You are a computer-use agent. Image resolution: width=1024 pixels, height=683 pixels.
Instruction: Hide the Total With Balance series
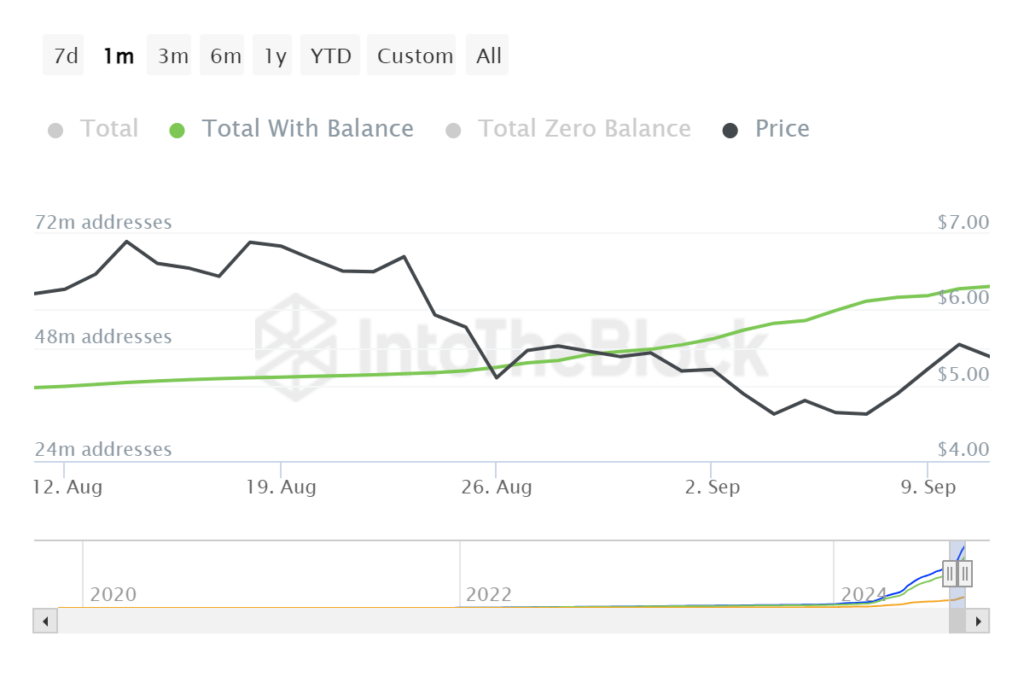click(x=291, y=129)
